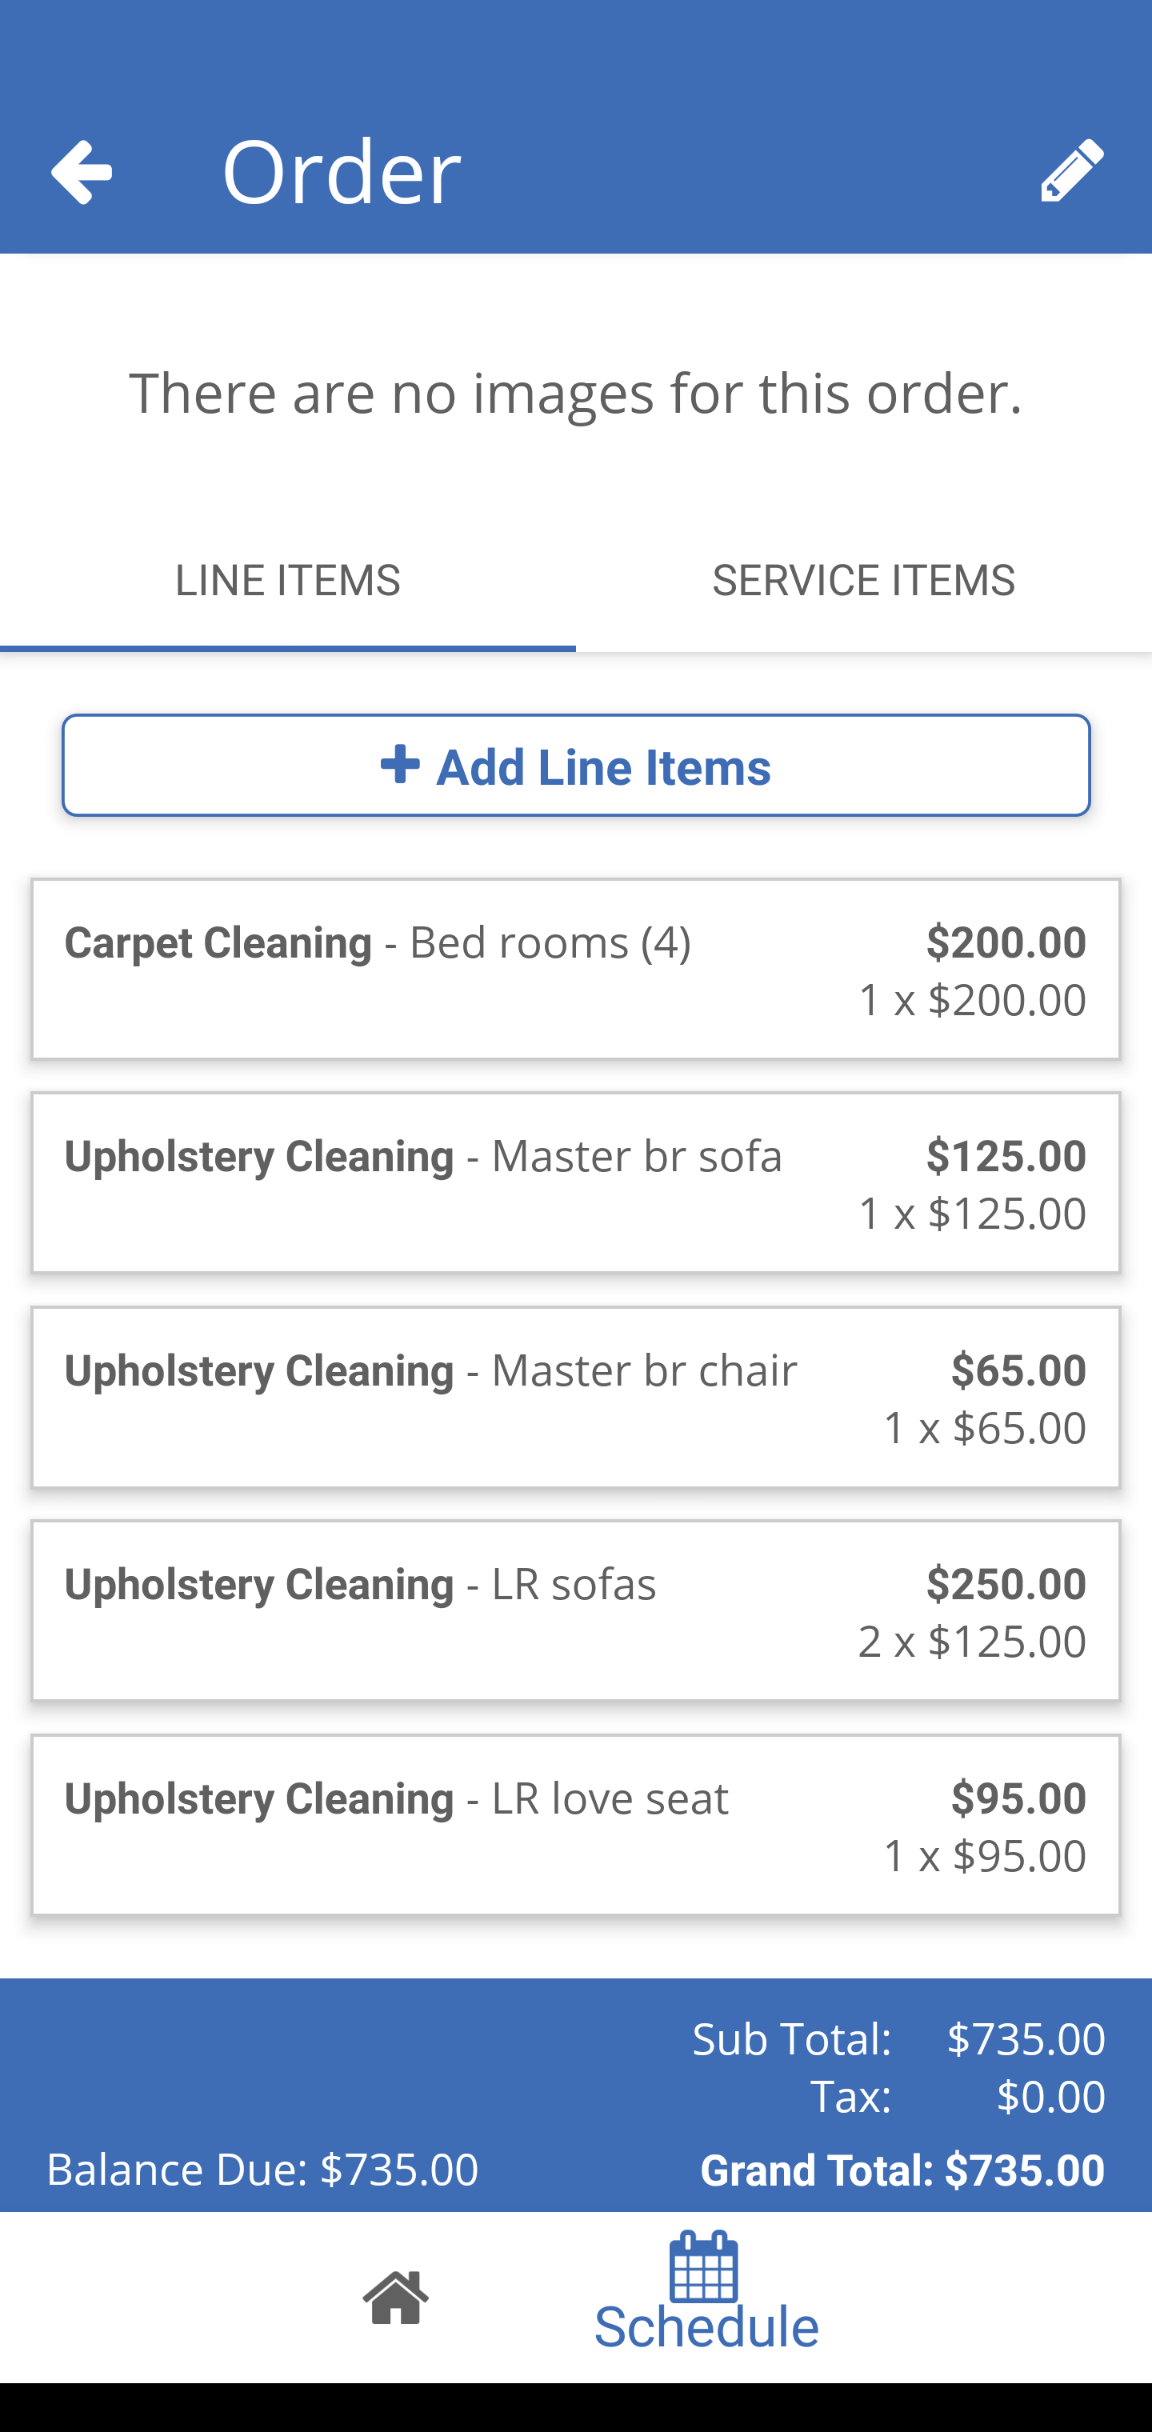This screenshot has width=1152, height=2432.
Task: Go to home via house icon
Action: [x=396, y=2297]
